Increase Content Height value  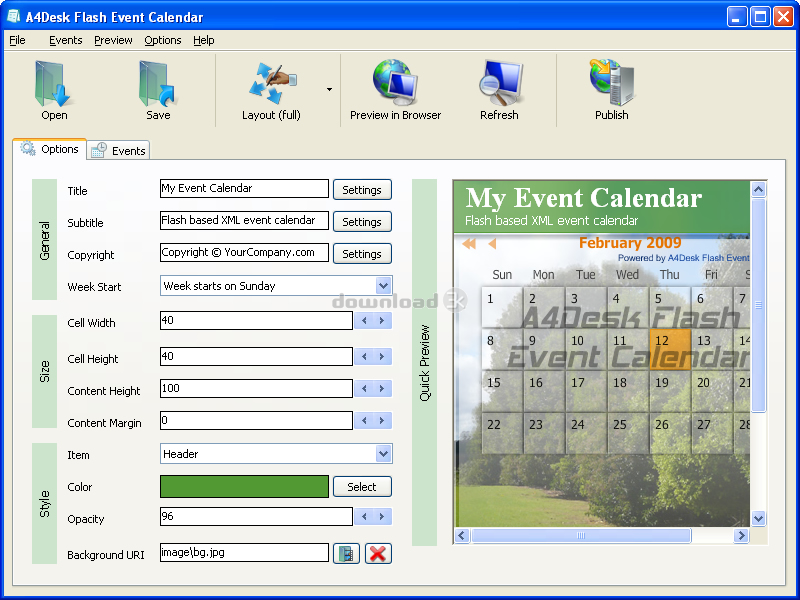pos(382,388)
